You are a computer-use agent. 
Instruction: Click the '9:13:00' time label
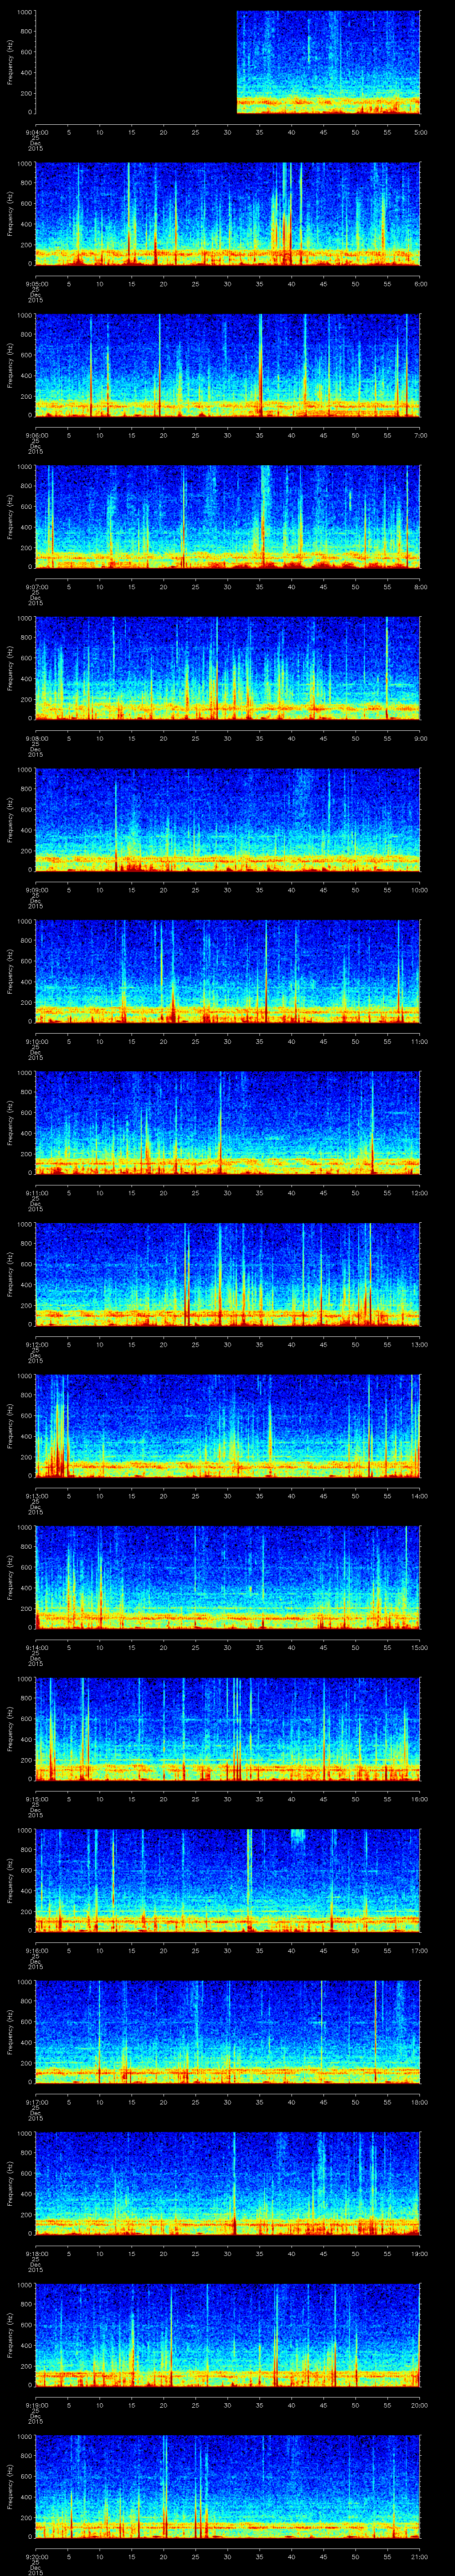[x=36, y=1495]
